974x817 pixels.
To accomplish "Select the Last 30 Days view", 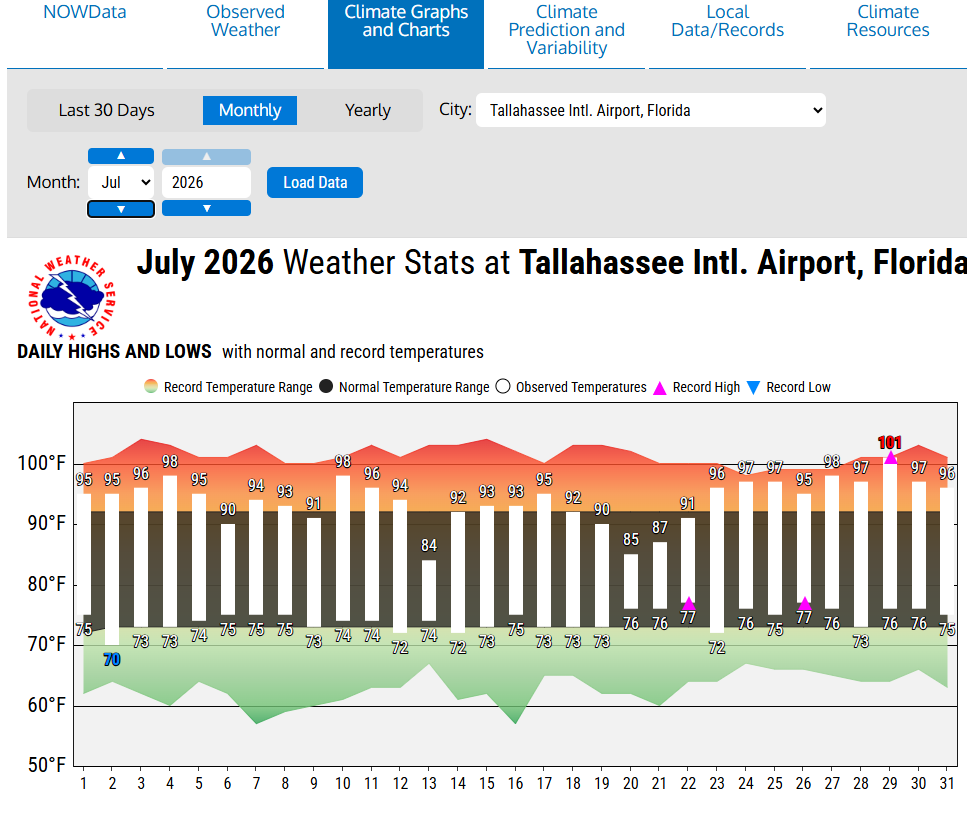I will (x=107, y=111).
